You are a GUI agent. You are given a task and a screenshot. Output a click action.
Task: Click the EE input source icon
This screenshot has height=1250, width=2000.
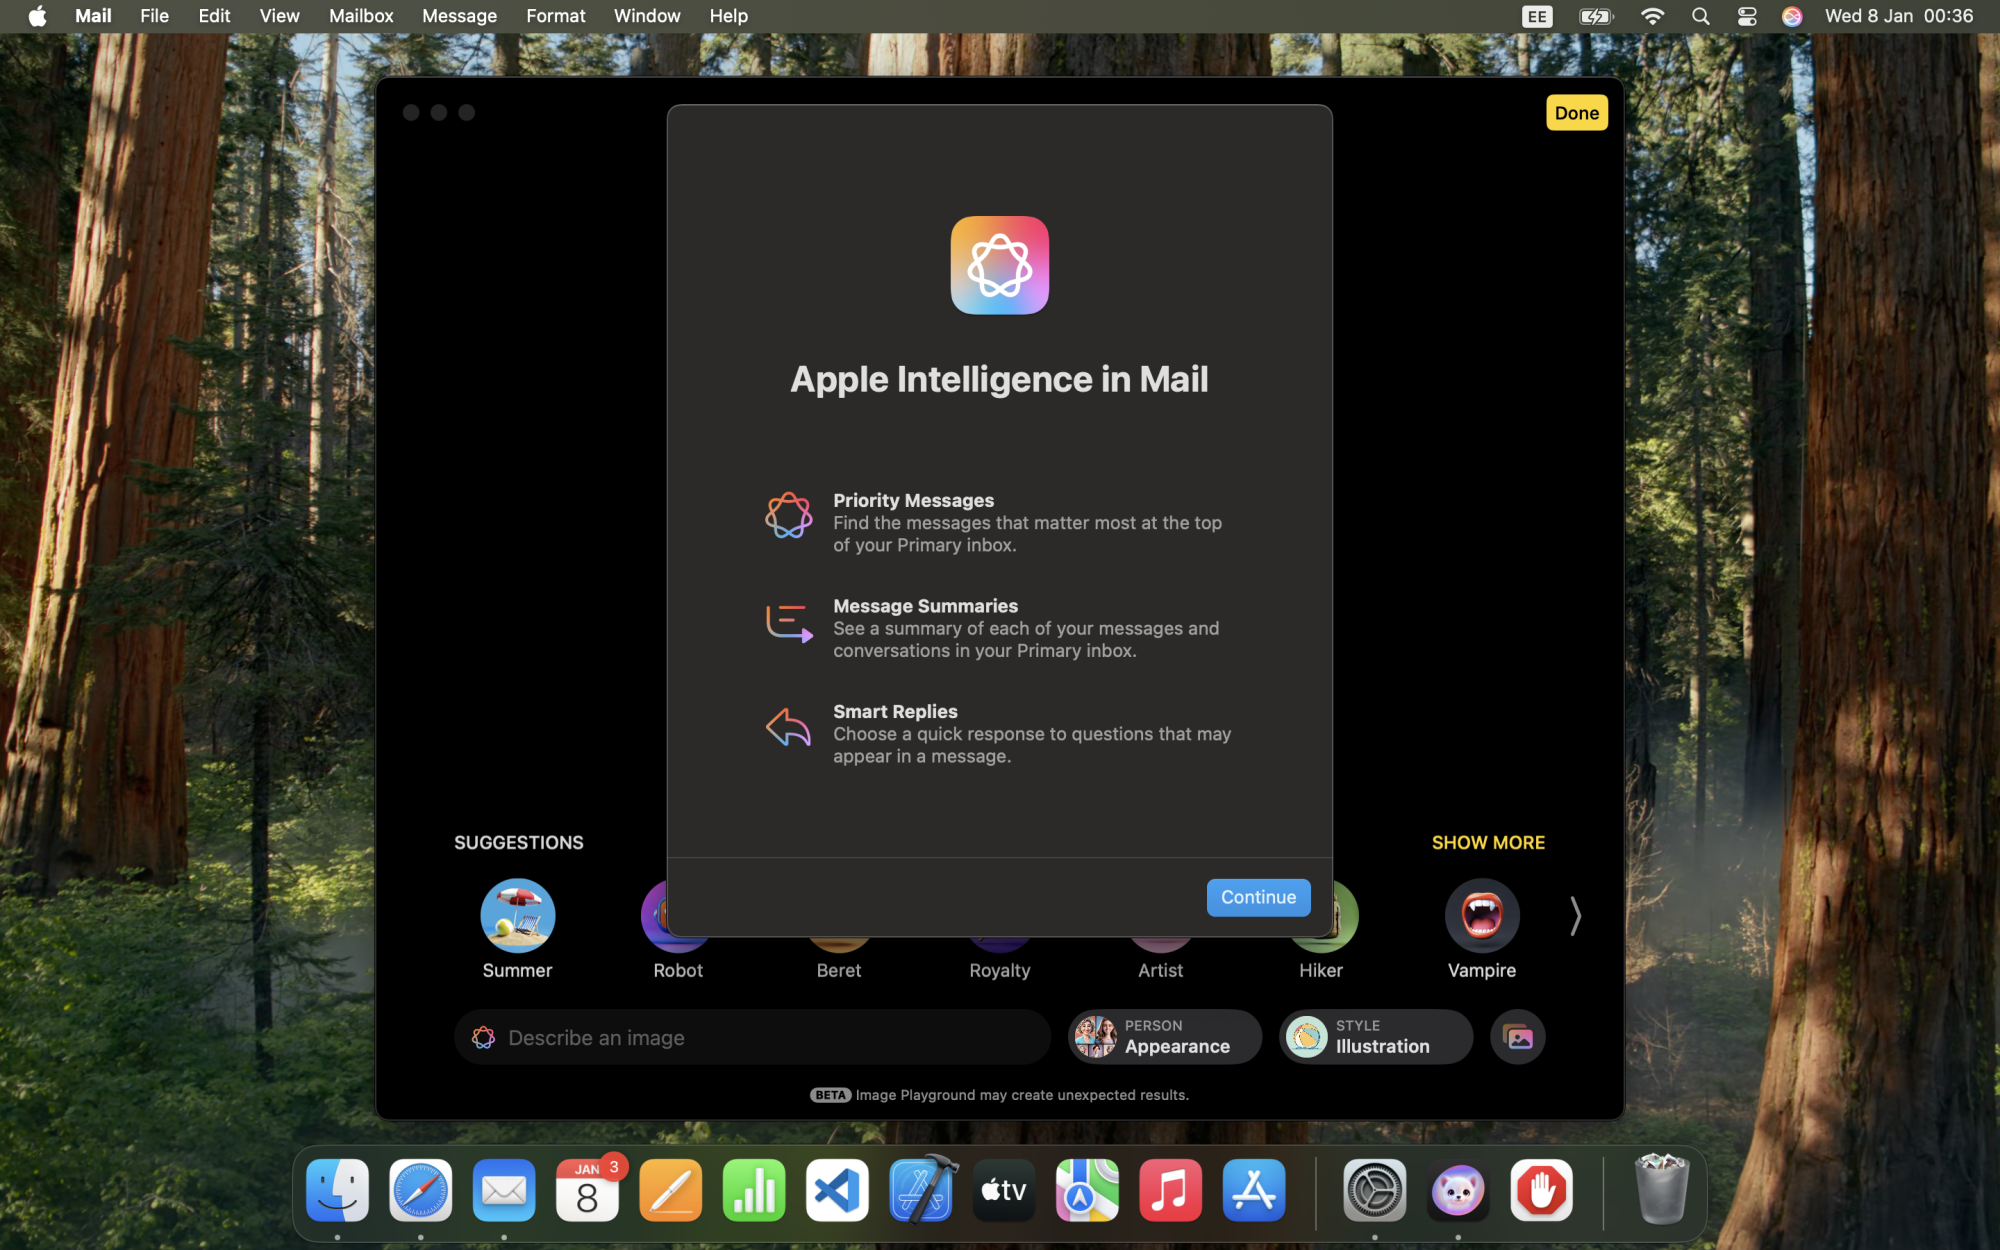[x=1537, y=16]
